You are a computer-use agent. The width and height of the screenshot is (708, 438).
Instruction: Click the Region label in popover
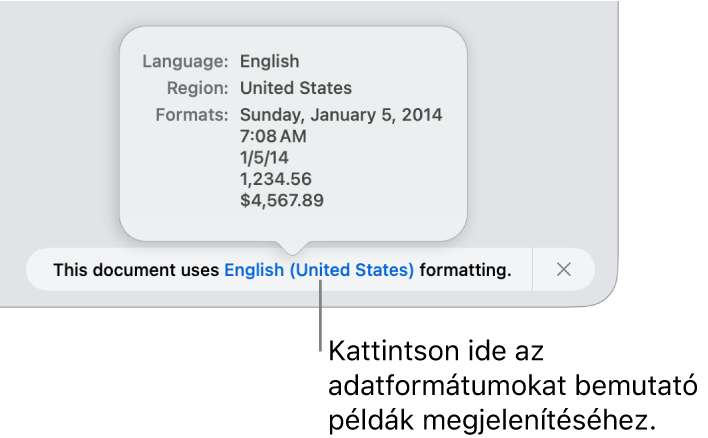click(x=195, y=88)
